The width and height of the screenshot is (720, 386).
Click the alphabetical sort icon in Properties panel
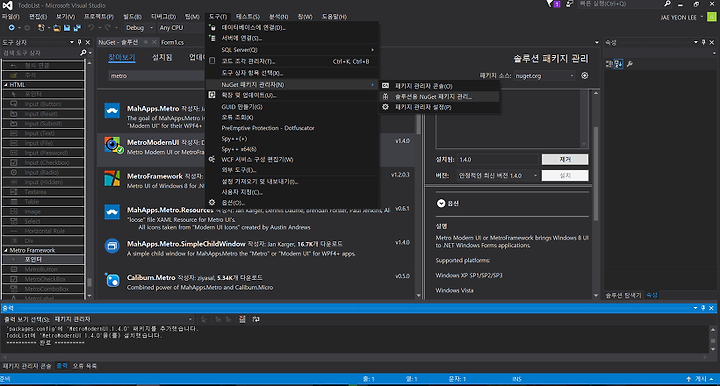coord(619,64)
